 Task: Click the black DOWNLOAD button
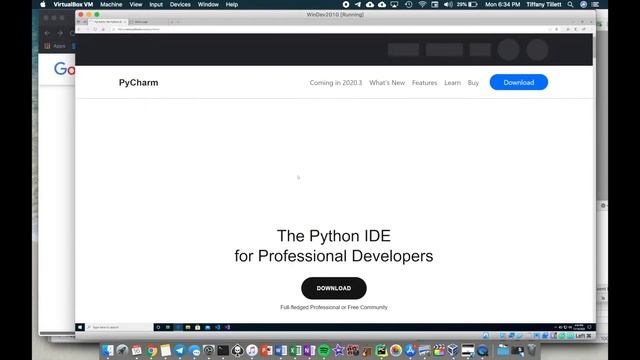(333, 288)
